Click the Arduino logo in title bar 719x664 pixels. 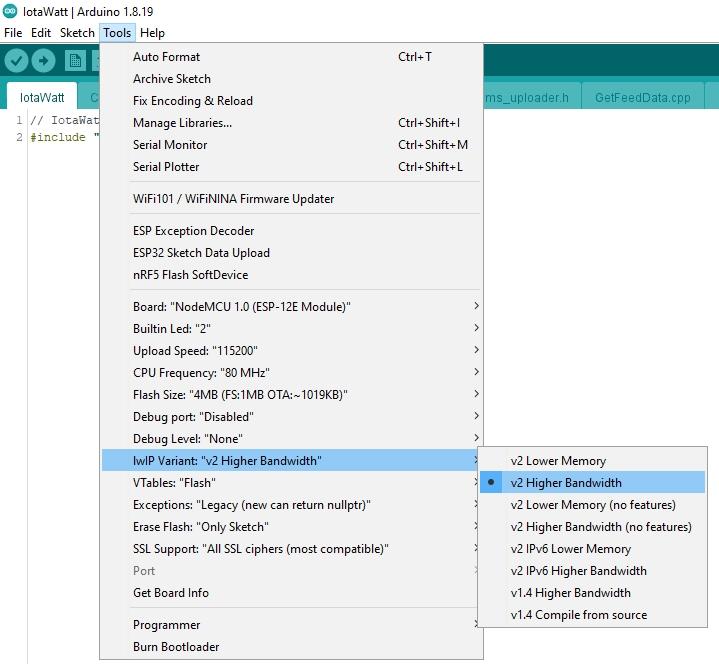coord(10,11)
